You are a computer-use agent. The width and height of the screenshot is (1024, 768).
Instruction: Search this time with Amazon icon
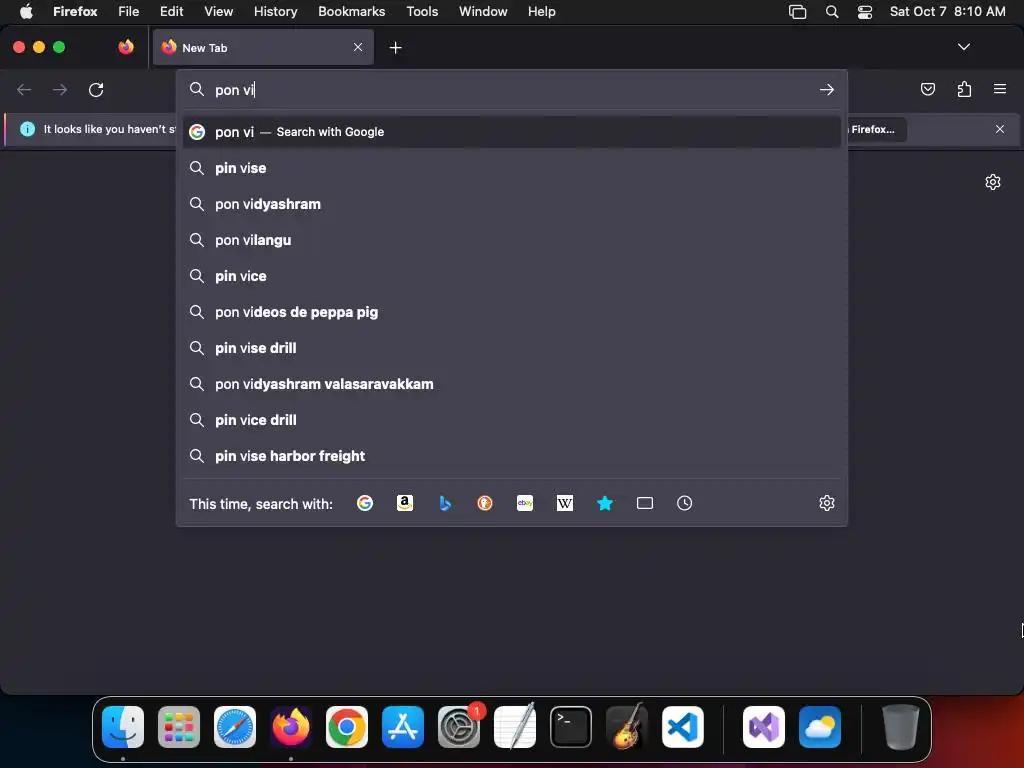point(405,503)
